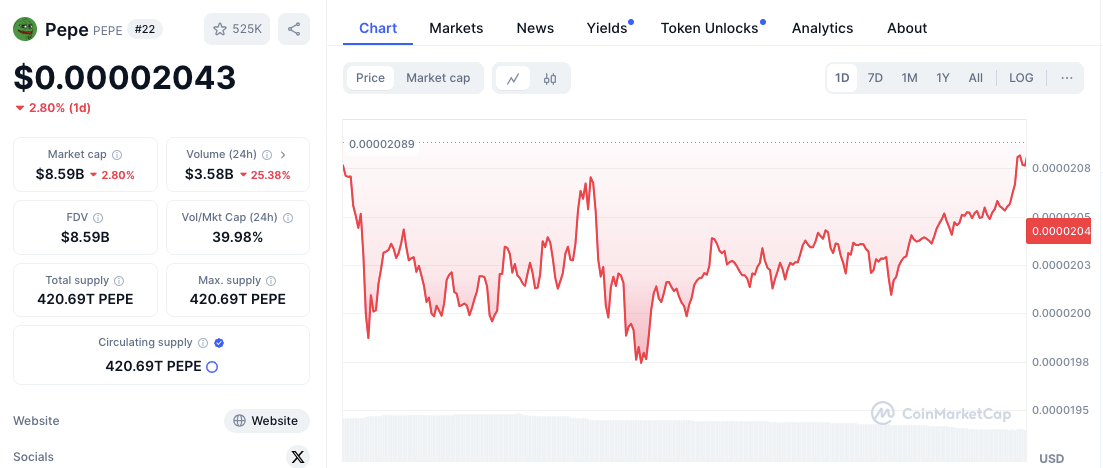Click the Max. supply info icon

tap(271, 281)
